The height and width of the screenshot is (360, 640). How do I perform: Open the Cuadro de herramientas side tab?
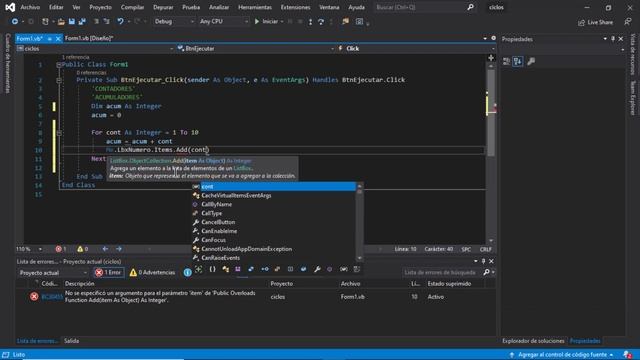pyautogui.click(x=7, y=63)
